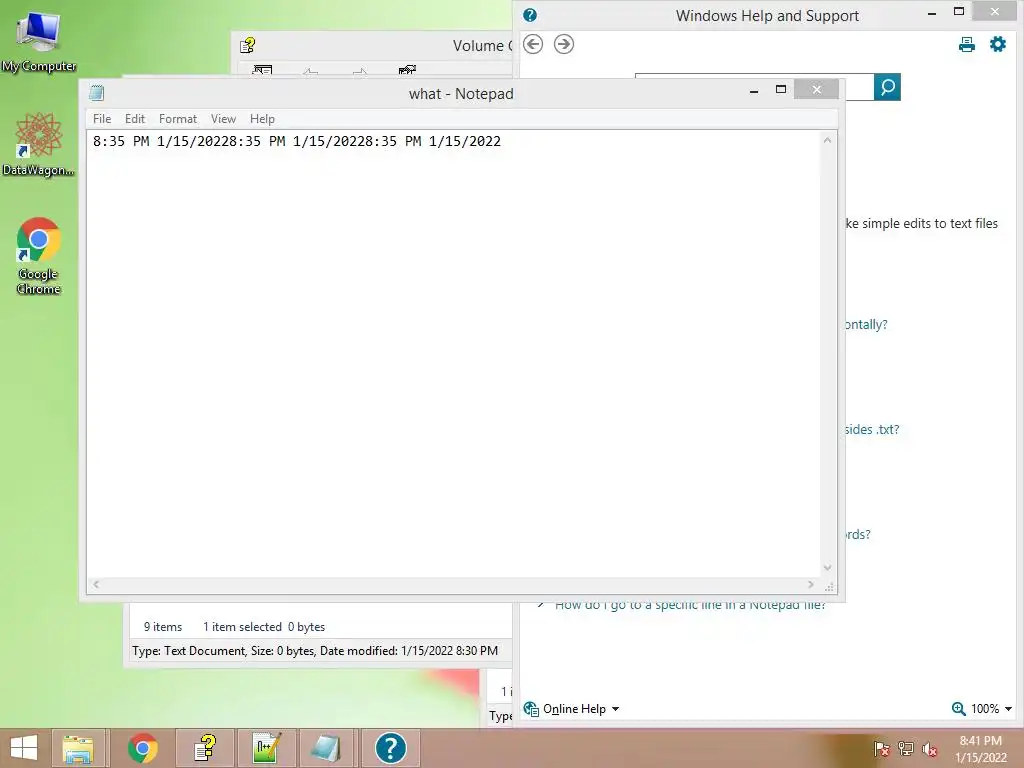The image size is (1024, 768).
Task: Maximize the Windows Help and Support window
Action: 959,12
